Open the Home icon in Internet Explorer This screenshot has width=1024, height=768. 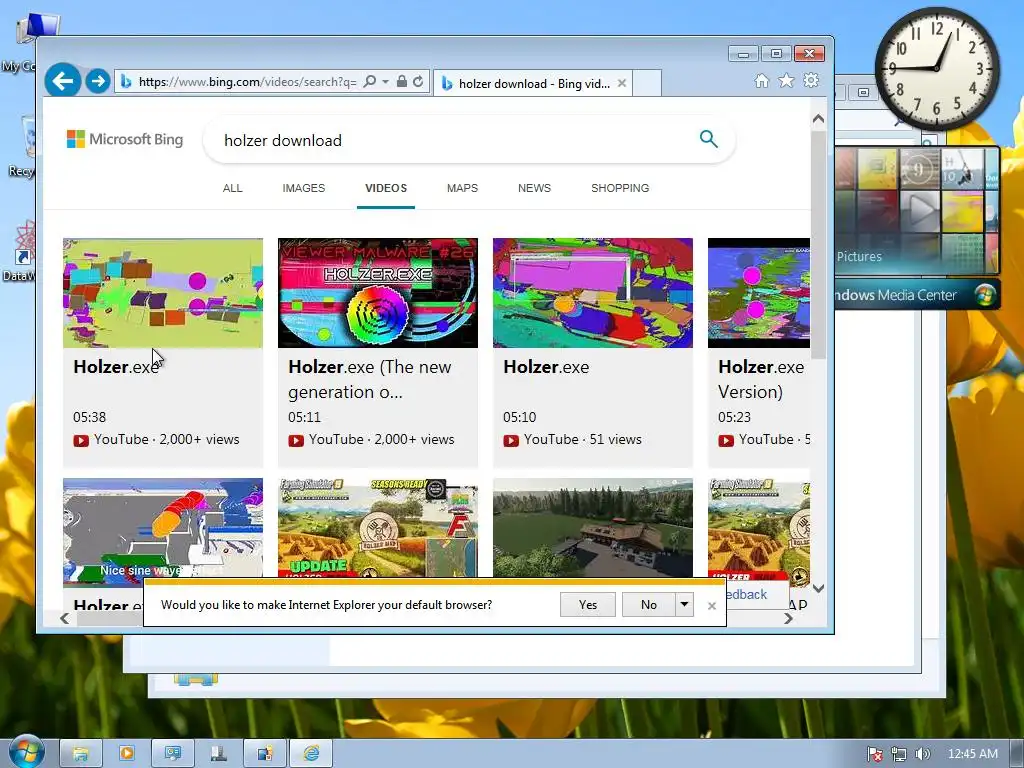761,80
